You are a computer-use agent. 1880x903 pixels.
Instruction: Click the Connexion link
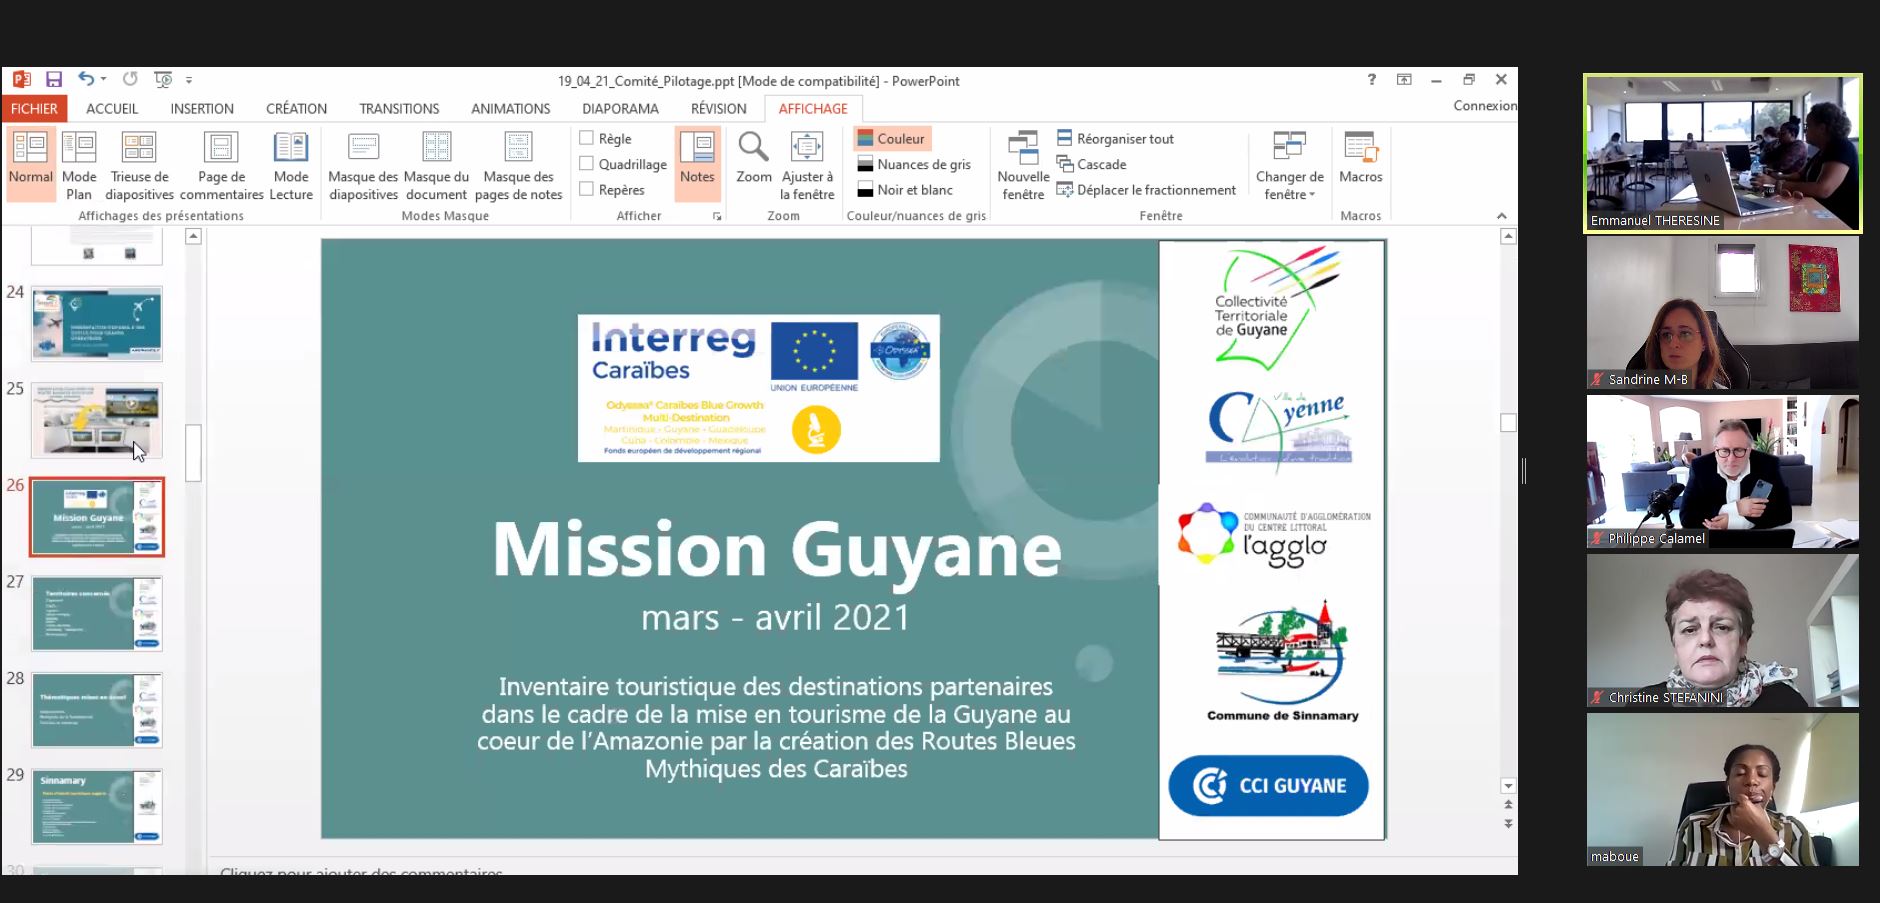tap(1484, 106)
